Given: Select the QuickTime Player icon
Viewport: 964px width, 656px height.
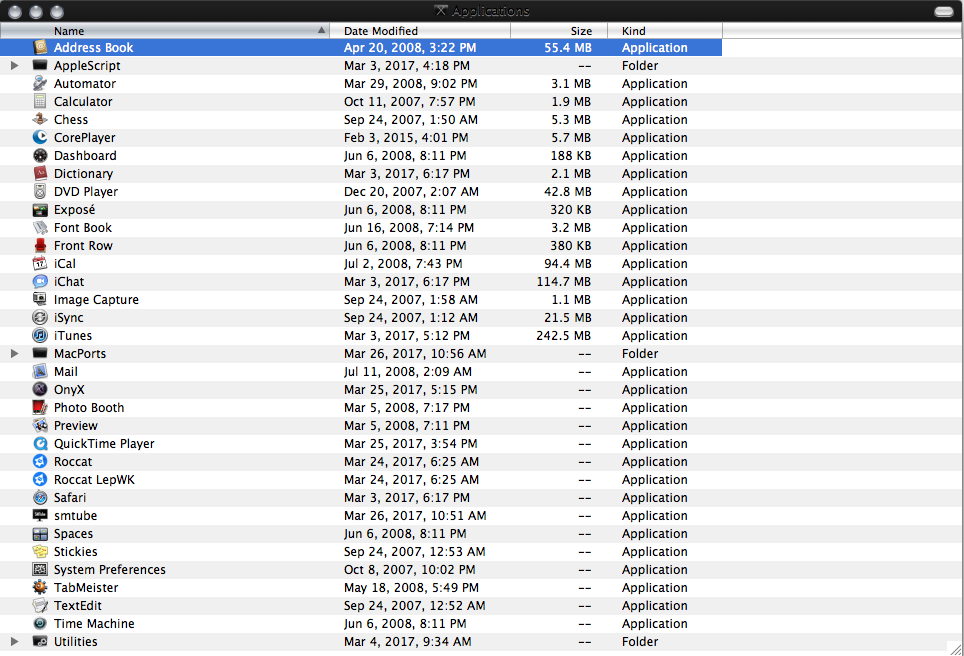Looking at the screenshot, I should pyautogui.click(x=40, y=443).
